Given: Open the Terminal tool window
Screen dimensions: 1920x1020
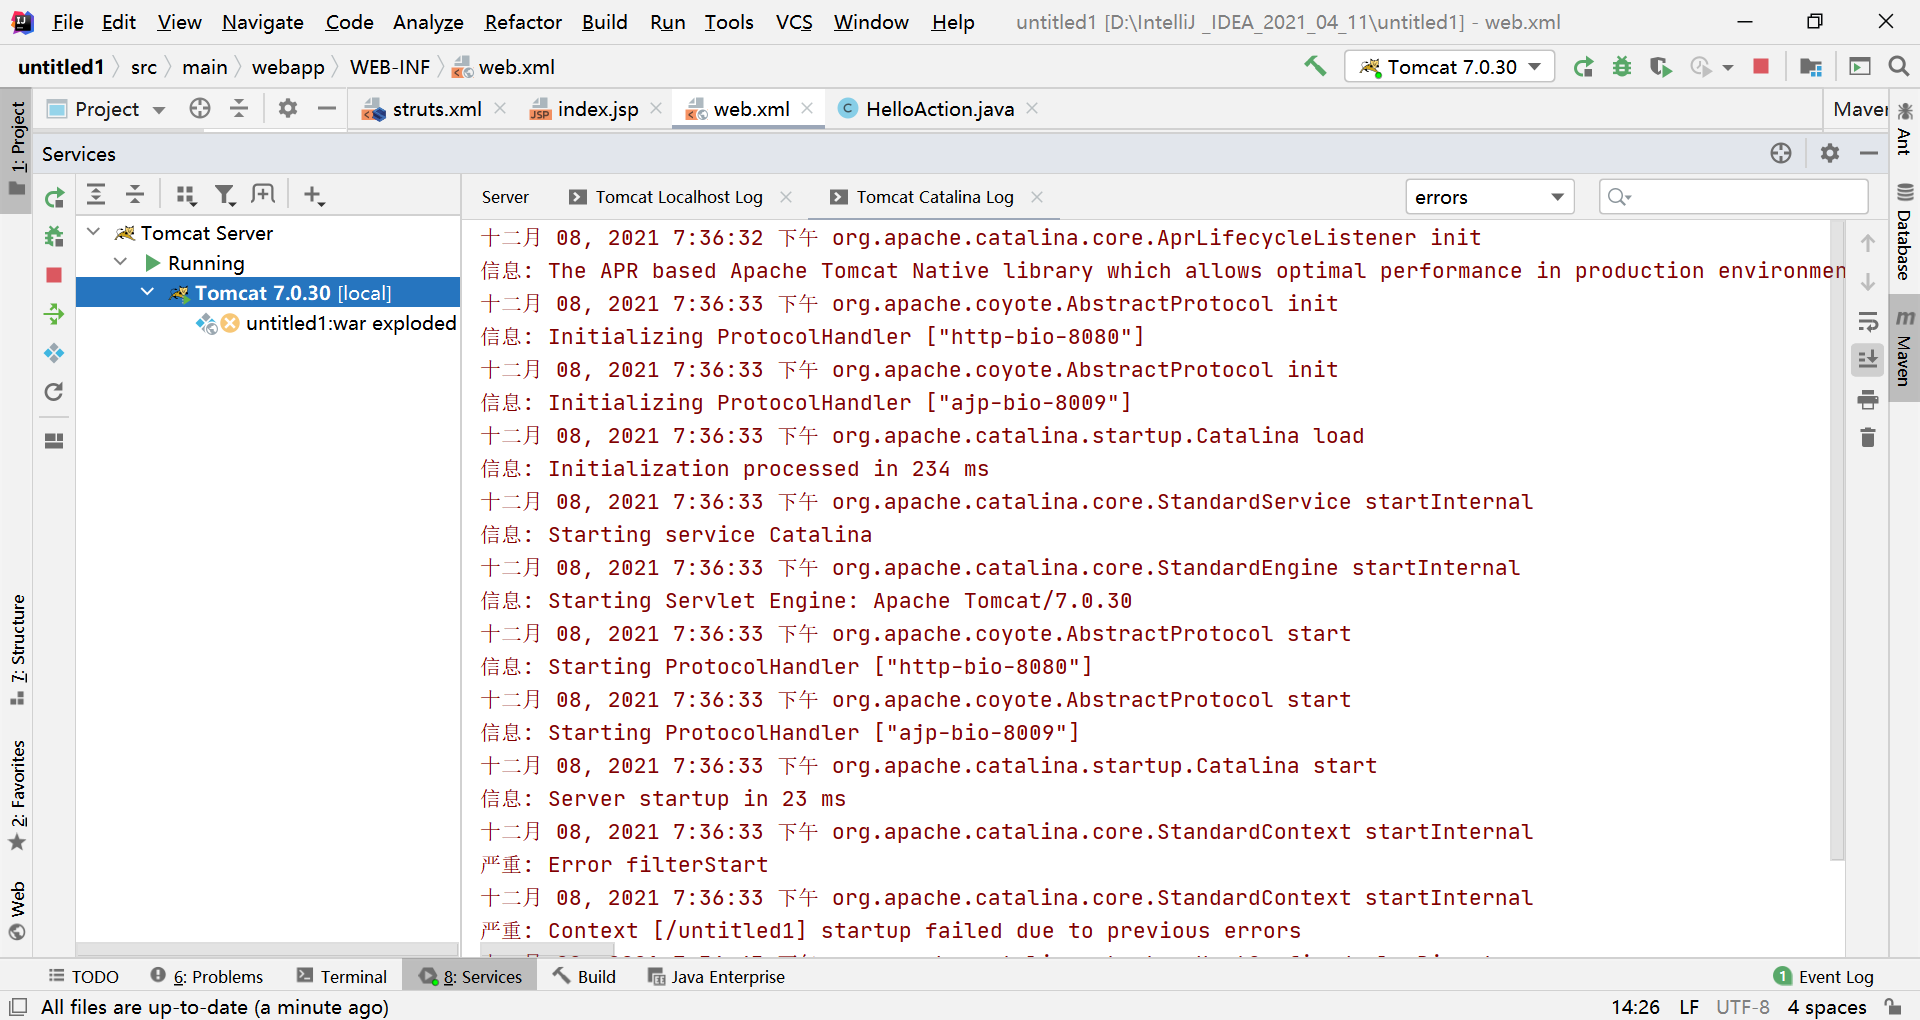Looking at the screenshot, I should pyautogui.click(x=342, y=976).
